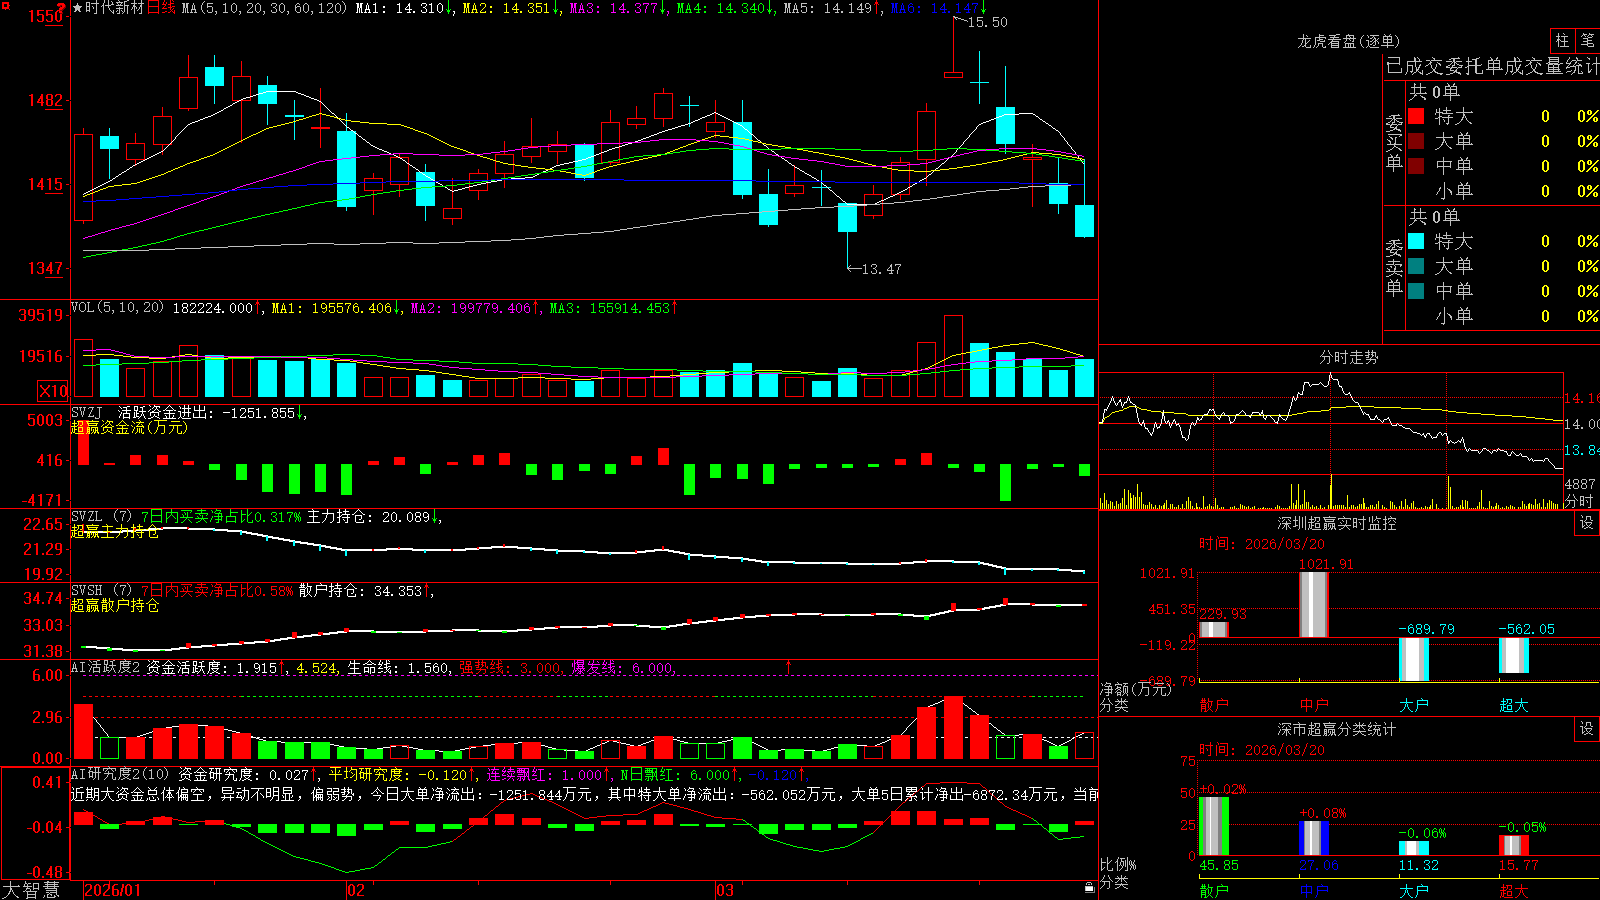
Task: Click the 委卖单 section label
Action: [1394, 267]
